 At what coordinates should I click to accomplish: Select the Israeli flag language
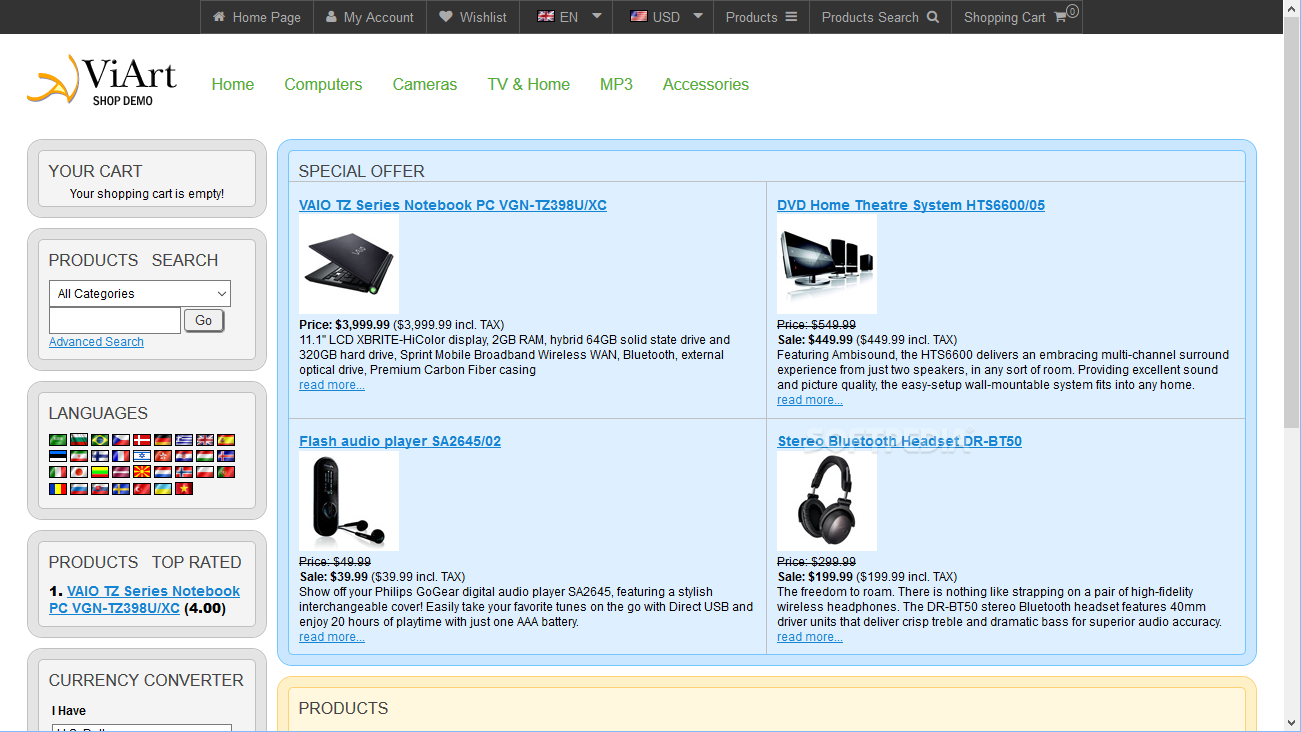click(142, 456)
